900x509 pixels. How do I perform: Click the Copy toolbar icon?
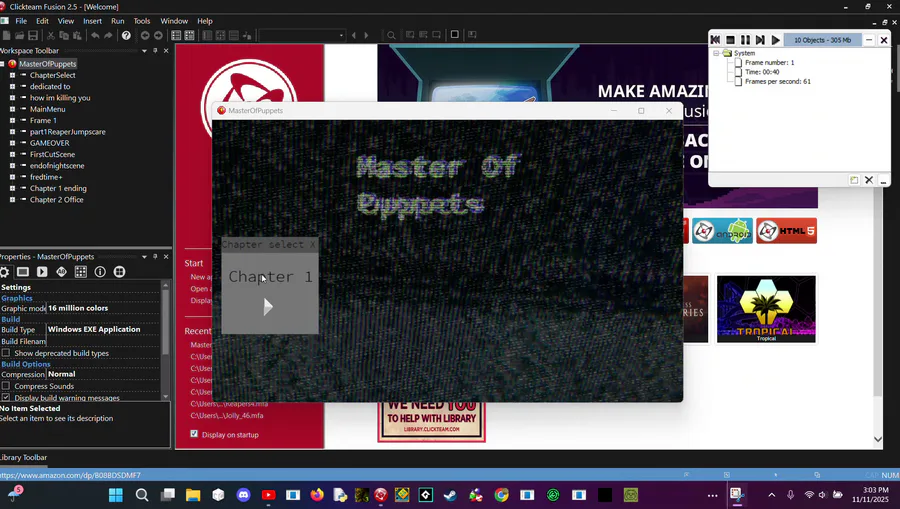coord(64,36)
